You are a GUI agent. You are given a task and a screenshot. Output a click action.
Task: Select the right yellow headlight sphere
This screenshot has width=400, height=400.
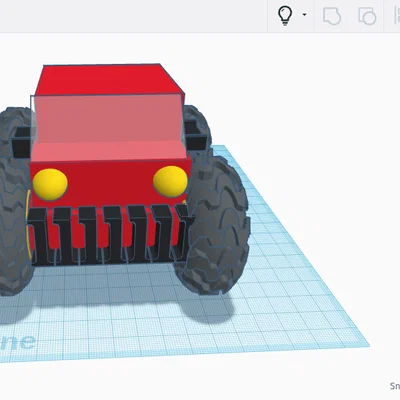click(x=170, y=181)
